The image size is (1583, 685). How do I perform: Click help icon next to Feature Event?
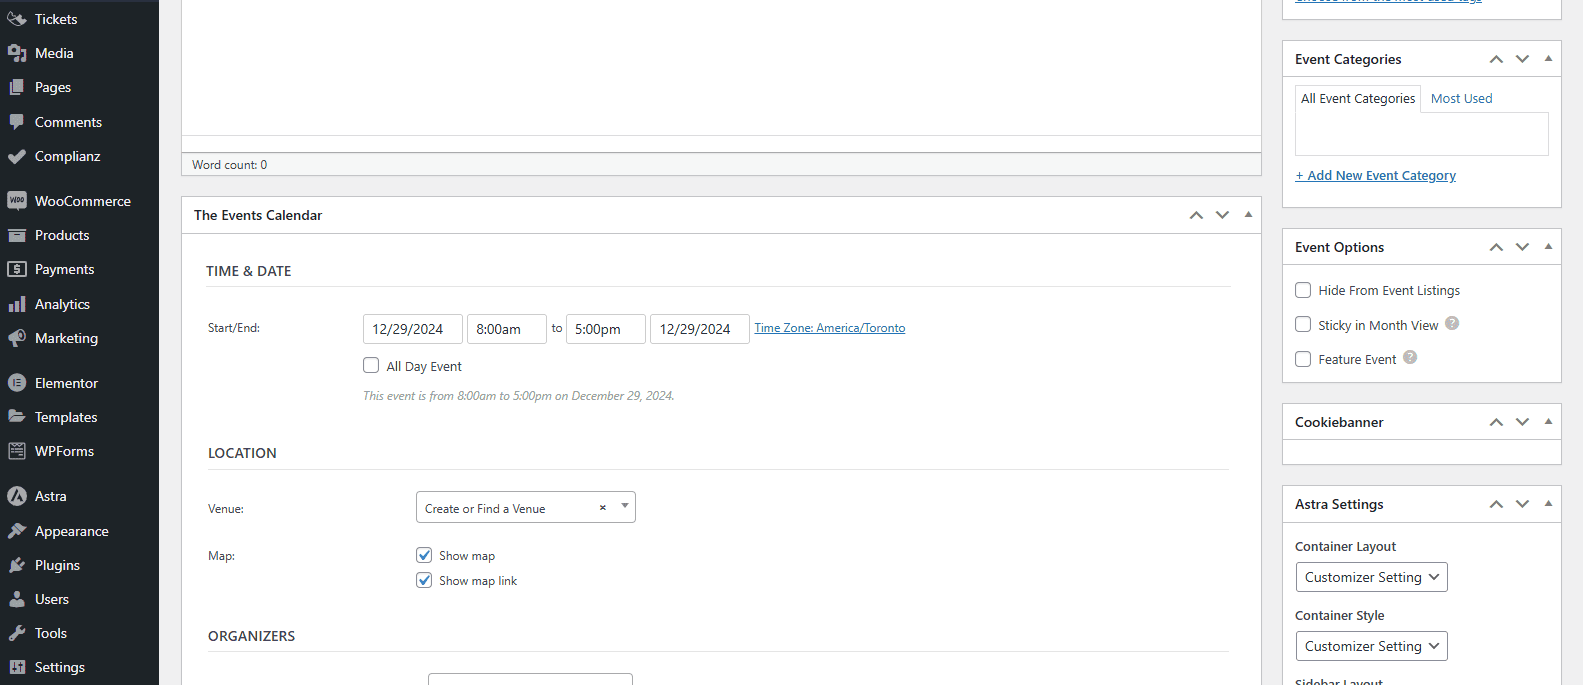tap(1410, 357)
